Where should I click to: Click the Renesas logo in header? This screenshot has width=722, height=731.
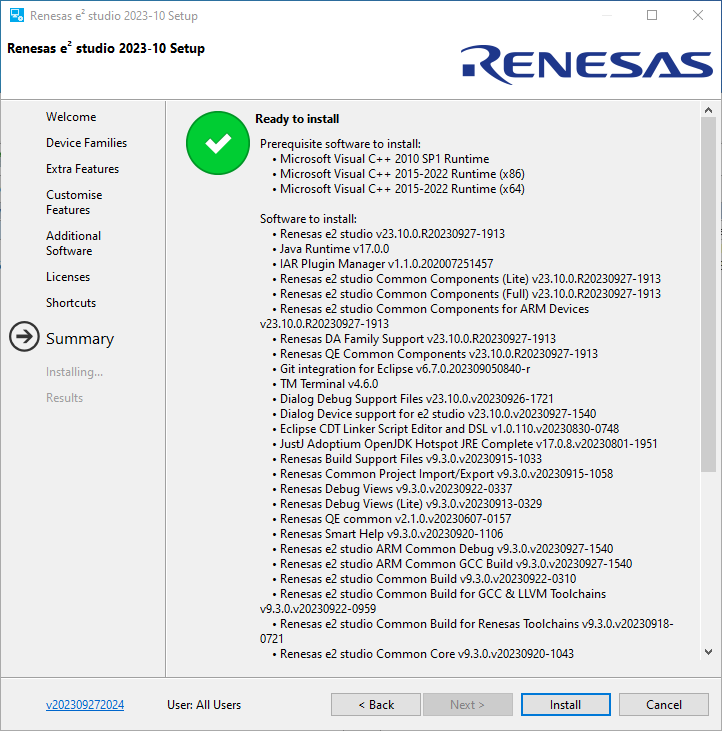pos(587,64)
